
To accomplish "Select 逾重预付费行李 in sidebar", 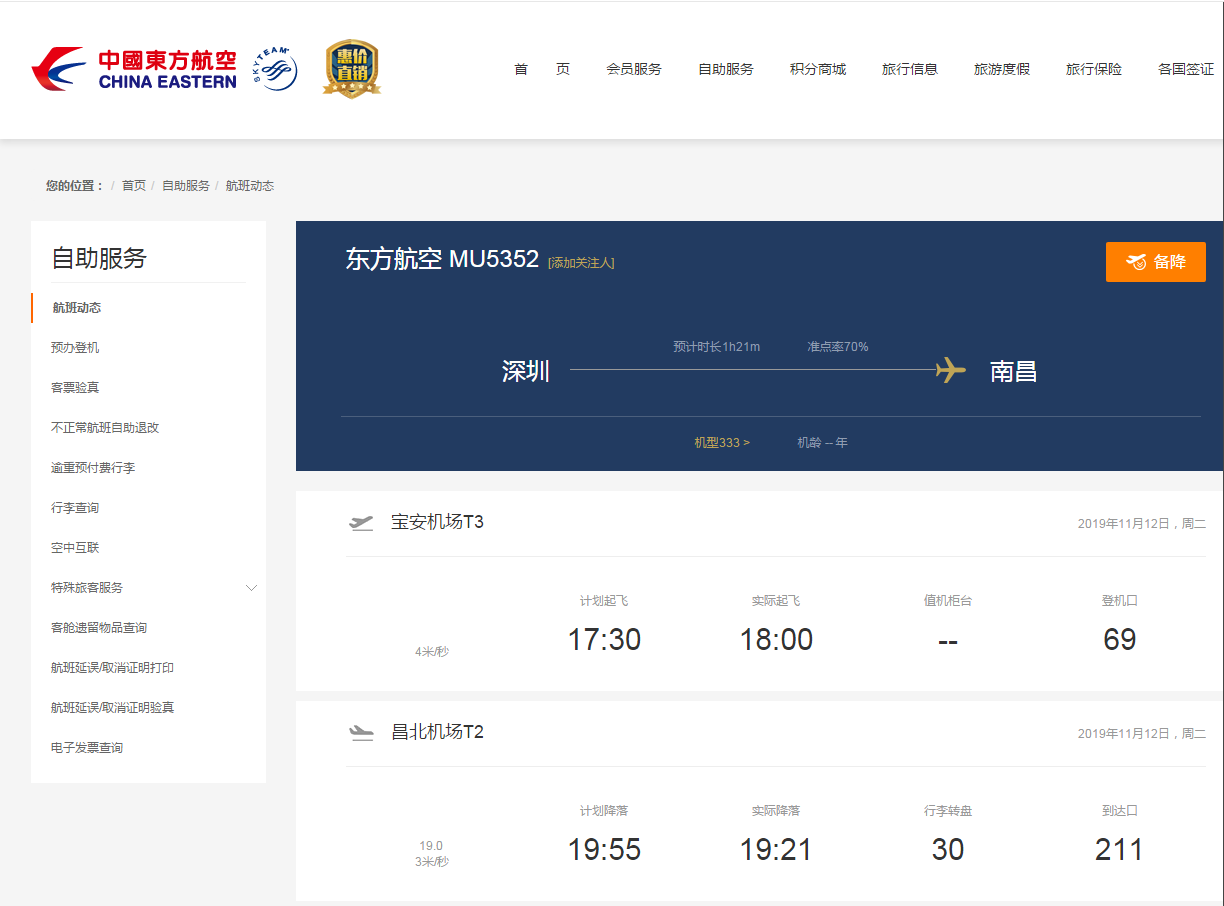I will 93,468.
